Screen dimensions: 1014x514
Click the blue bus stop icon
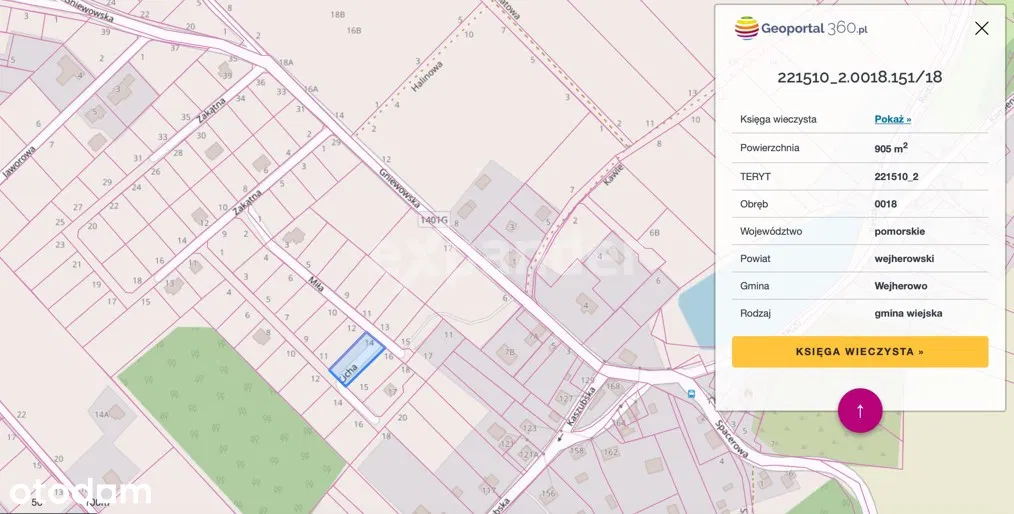click(x=693, y=394)
